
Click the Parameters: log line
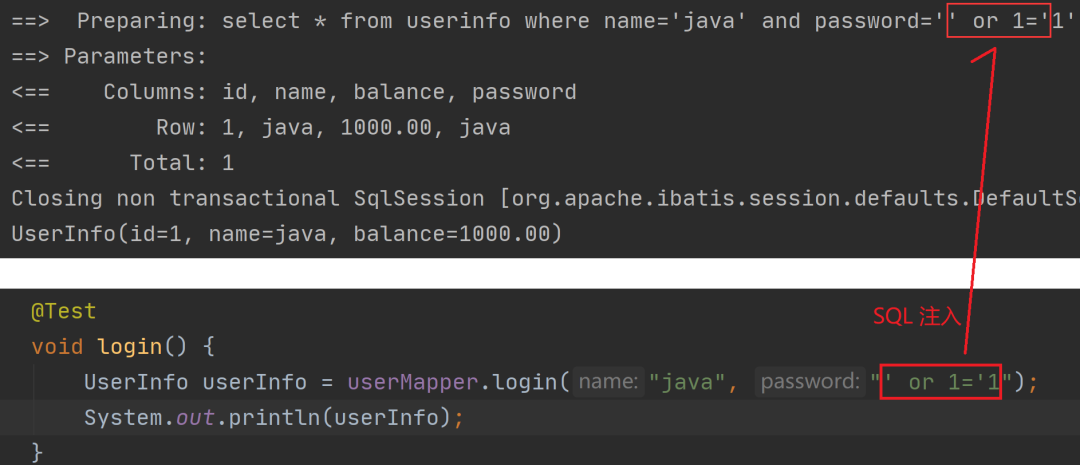[109, 57]
